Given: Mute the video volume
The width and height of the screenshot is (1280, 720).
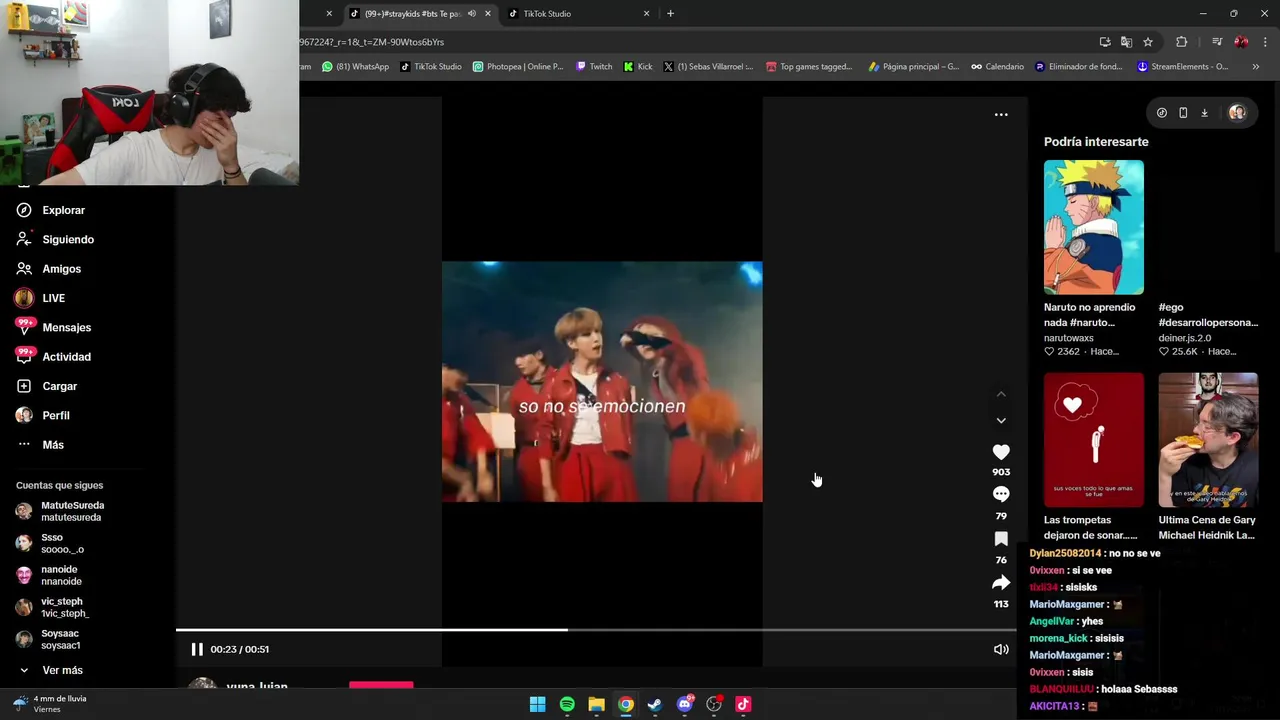Looking at the screenshot, I should pyautogui.click(x=1001, y=649).
